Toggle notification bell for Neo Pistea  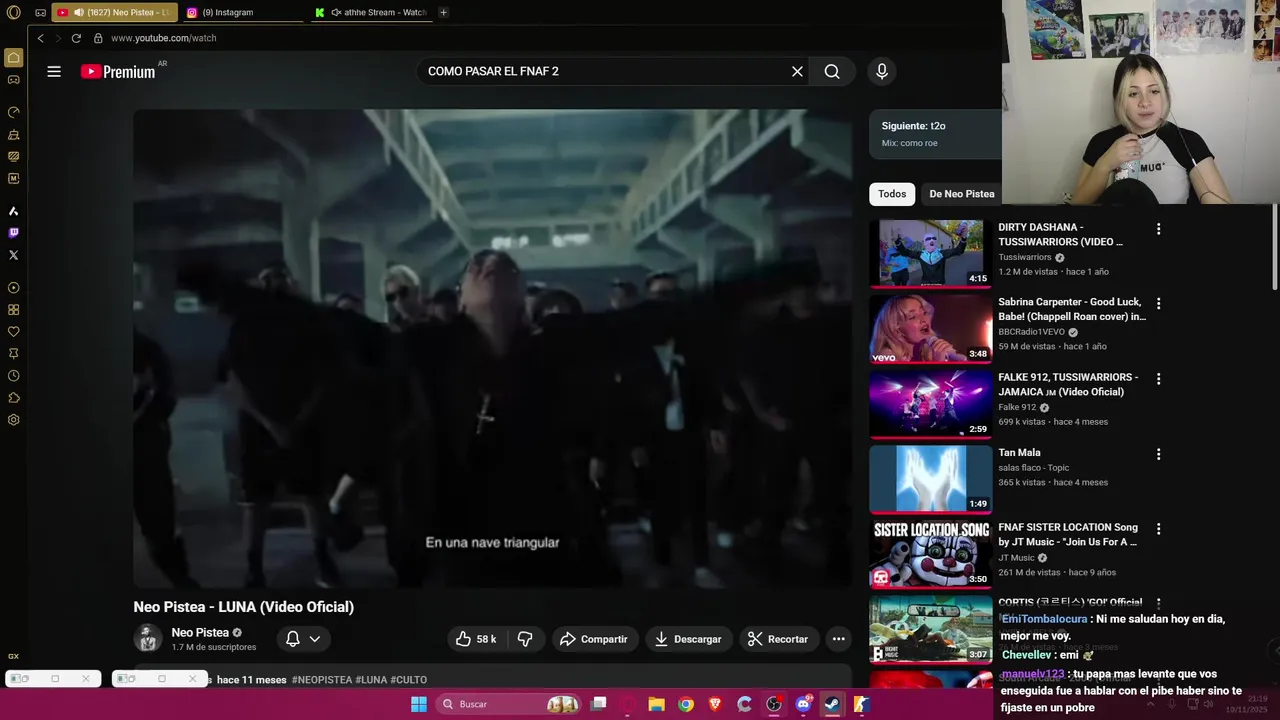(293, 639)
